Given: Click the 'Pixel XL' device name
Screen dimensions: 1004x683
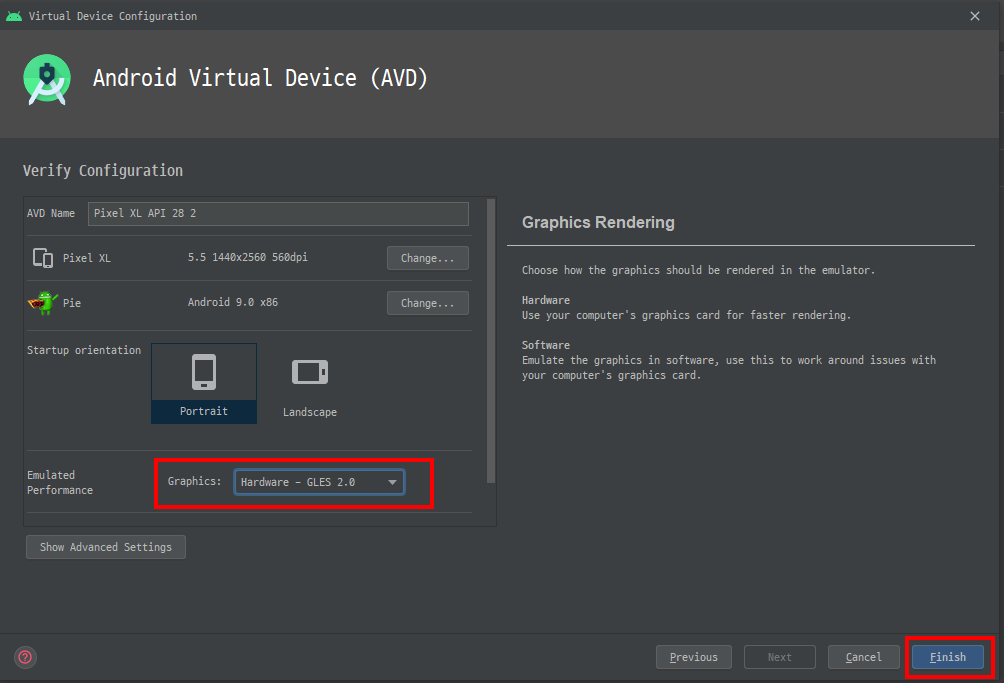Looking at the screenshot, I should [86, 258].
